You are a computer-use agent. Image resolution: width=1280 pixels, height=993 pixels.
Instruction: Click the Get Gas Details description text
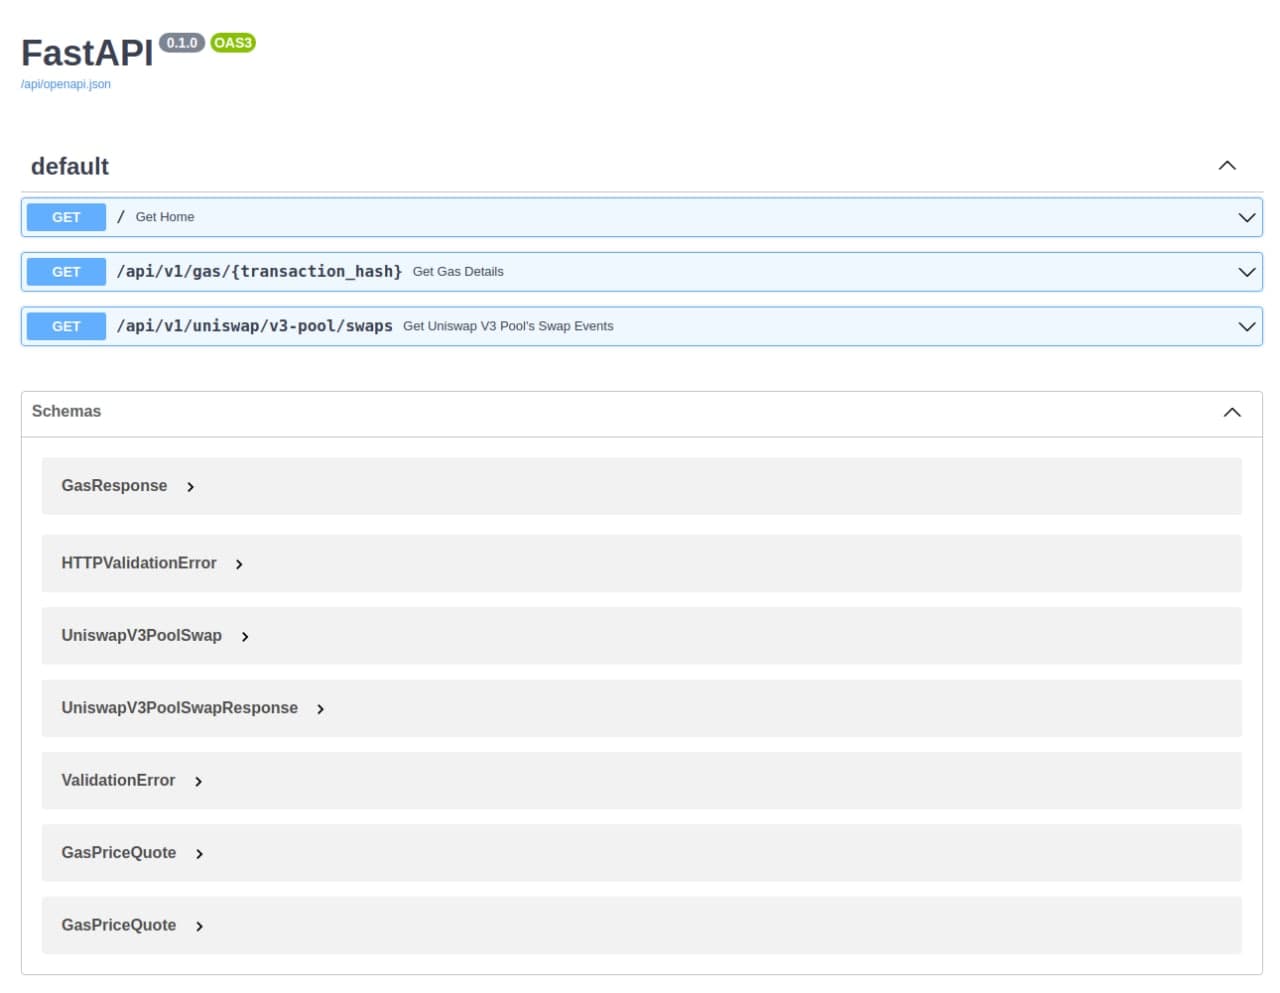(x=458, y=272)
